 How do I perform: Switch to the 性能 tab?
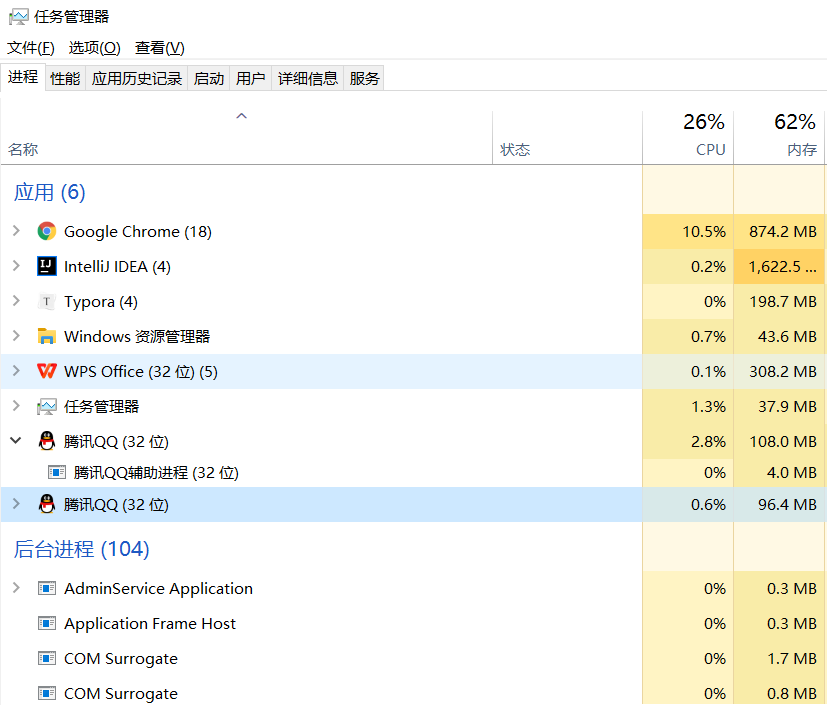(x=65, y=79)
